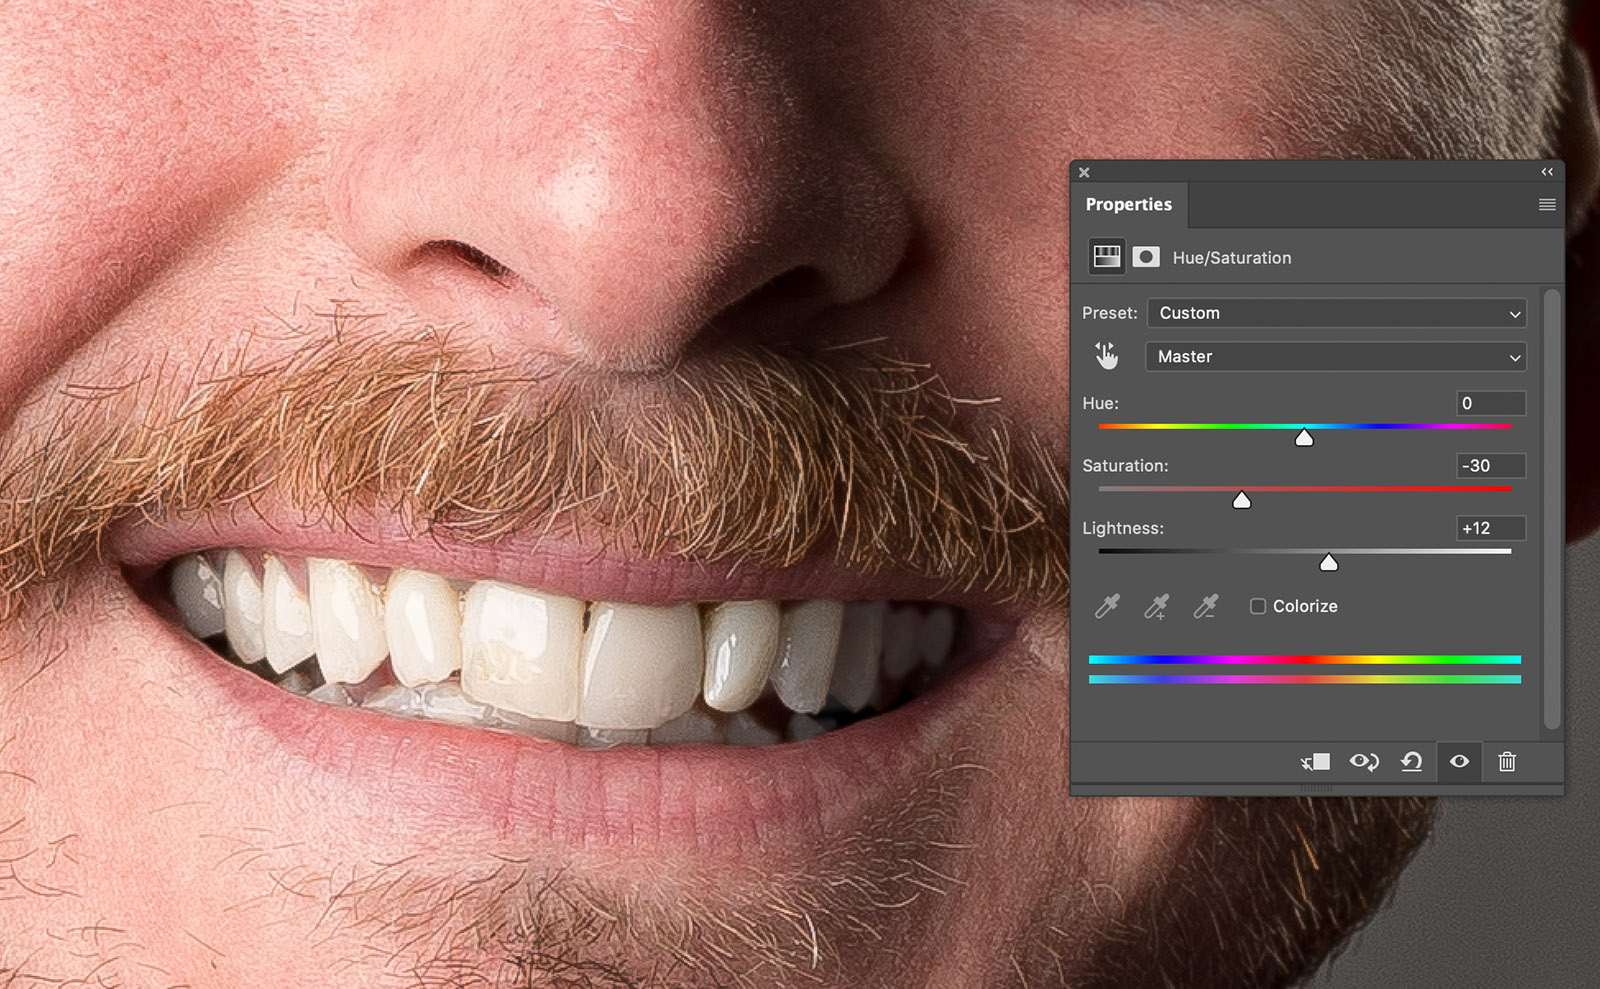Choose the Subtract from Sample eyedropper
The image size is (1600, 989).
pos(1206,606)
